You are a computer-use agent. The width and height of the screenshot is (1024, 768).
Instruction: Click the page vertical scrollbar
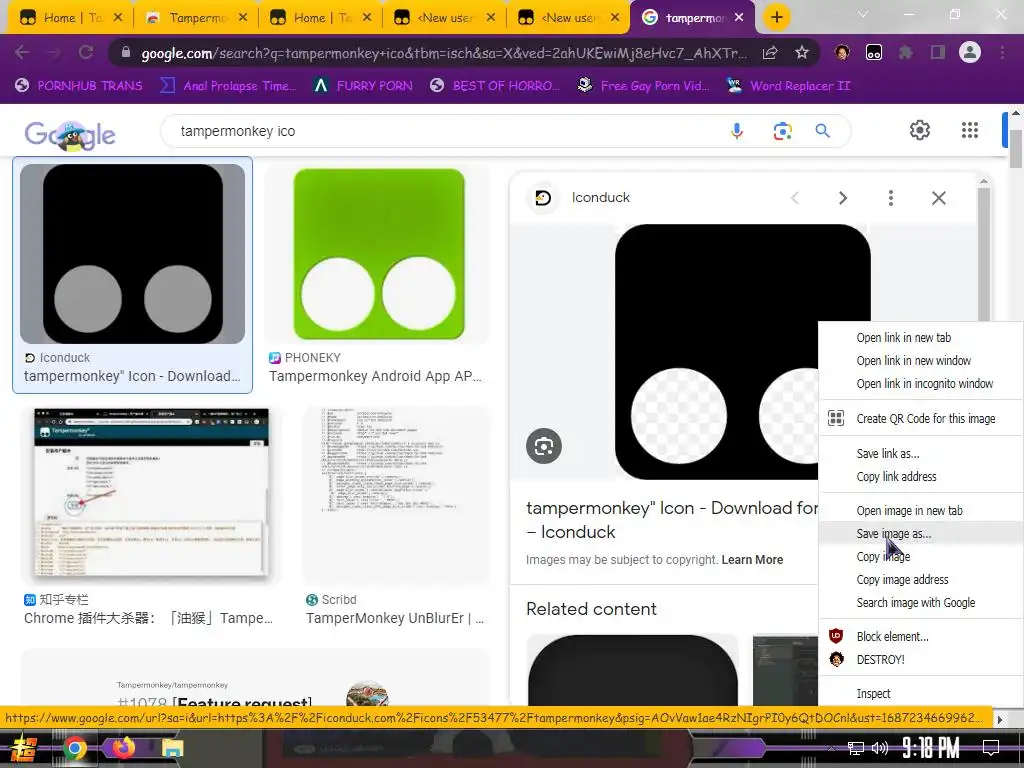(1016, 149)
